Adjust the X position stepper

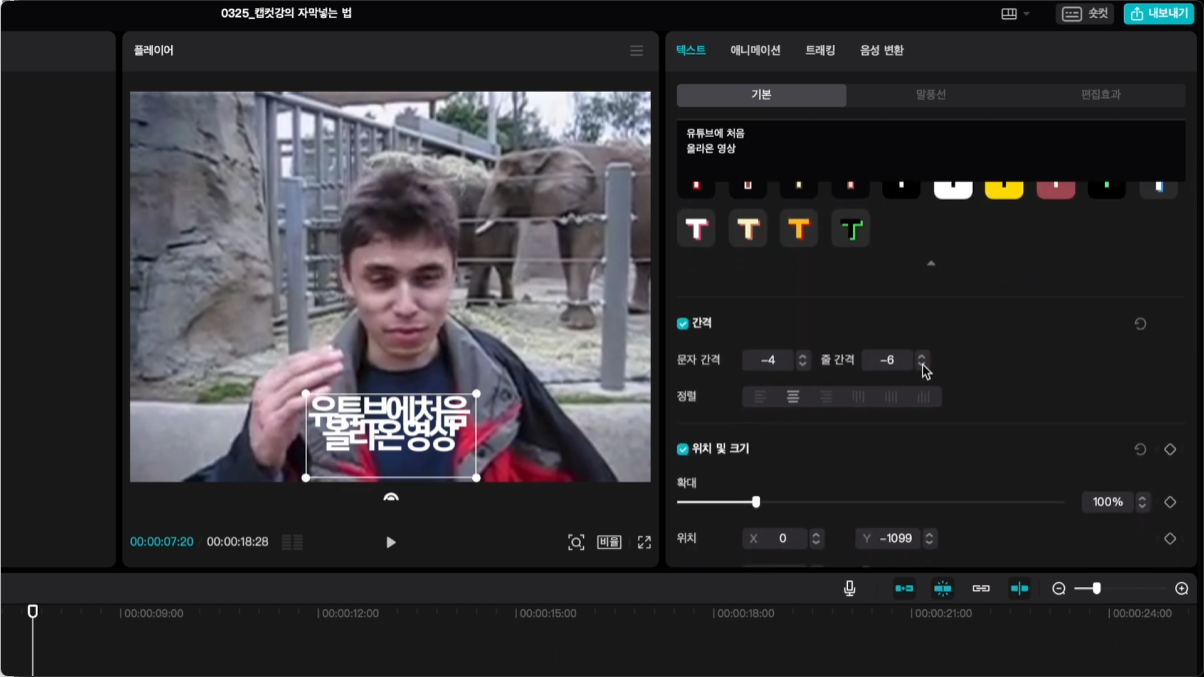pyautogui.click(x=816, y=538)
